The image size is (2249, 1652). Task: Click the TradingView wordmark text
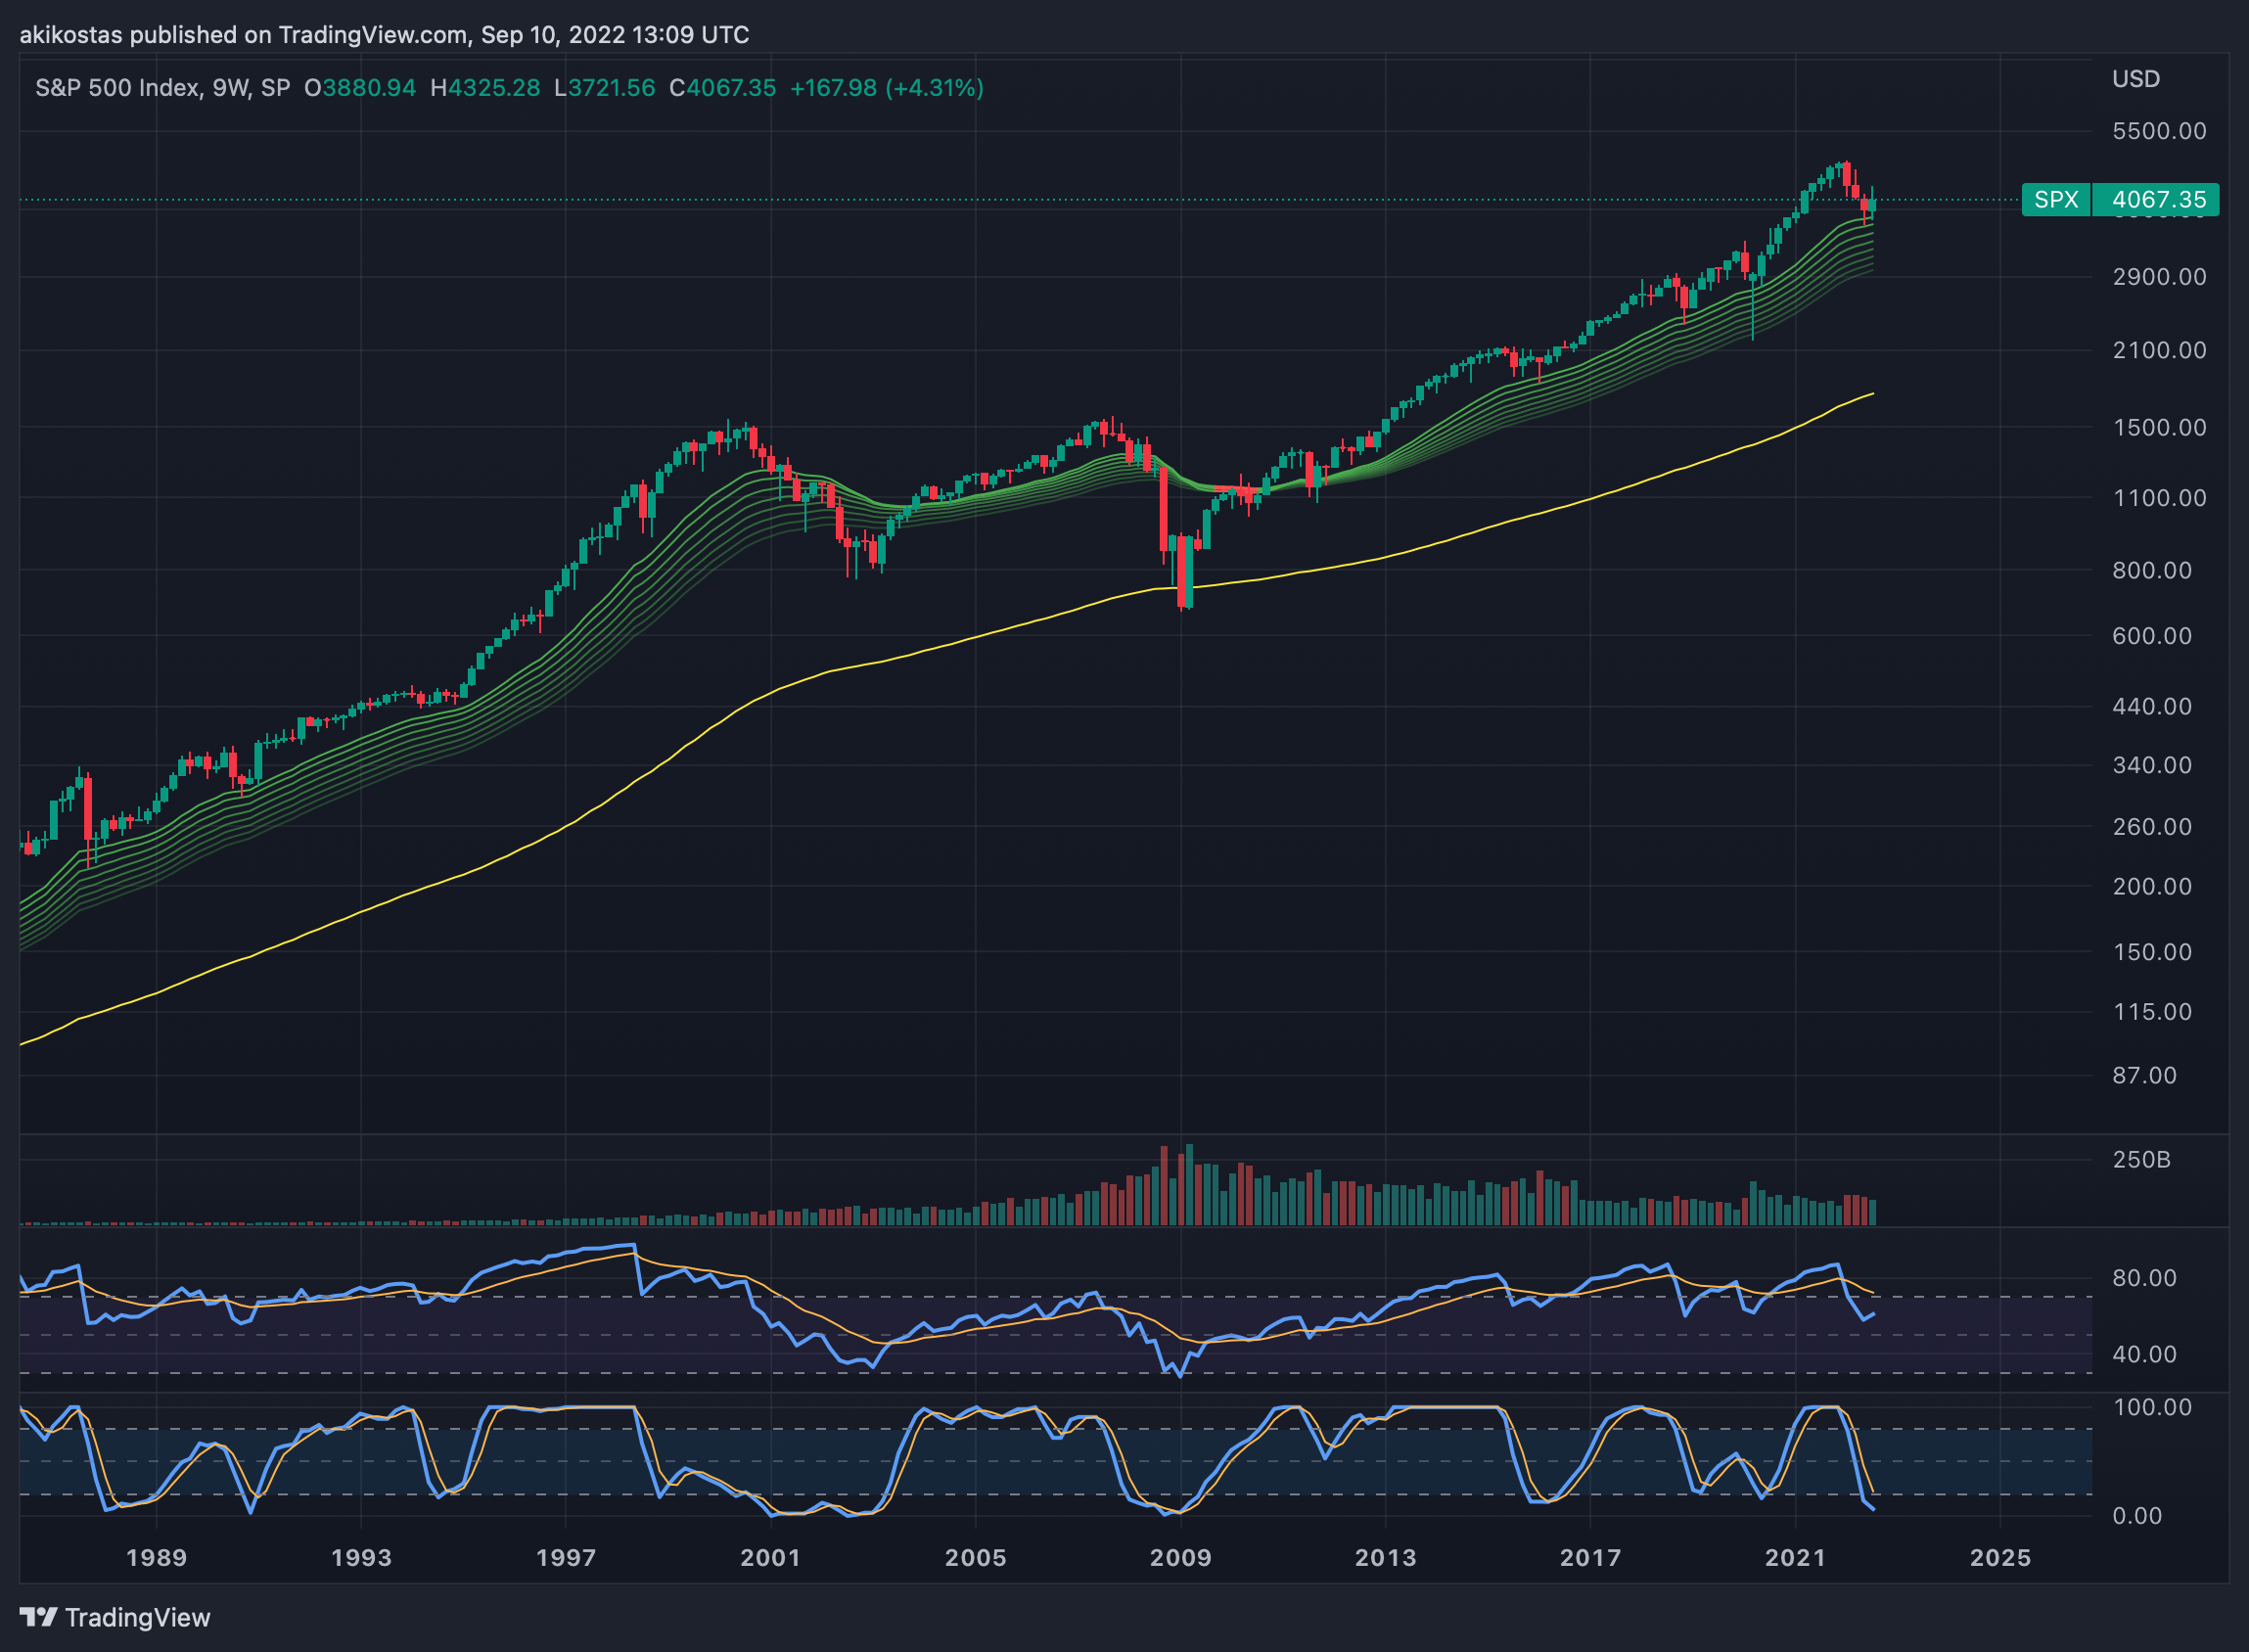137,1618
